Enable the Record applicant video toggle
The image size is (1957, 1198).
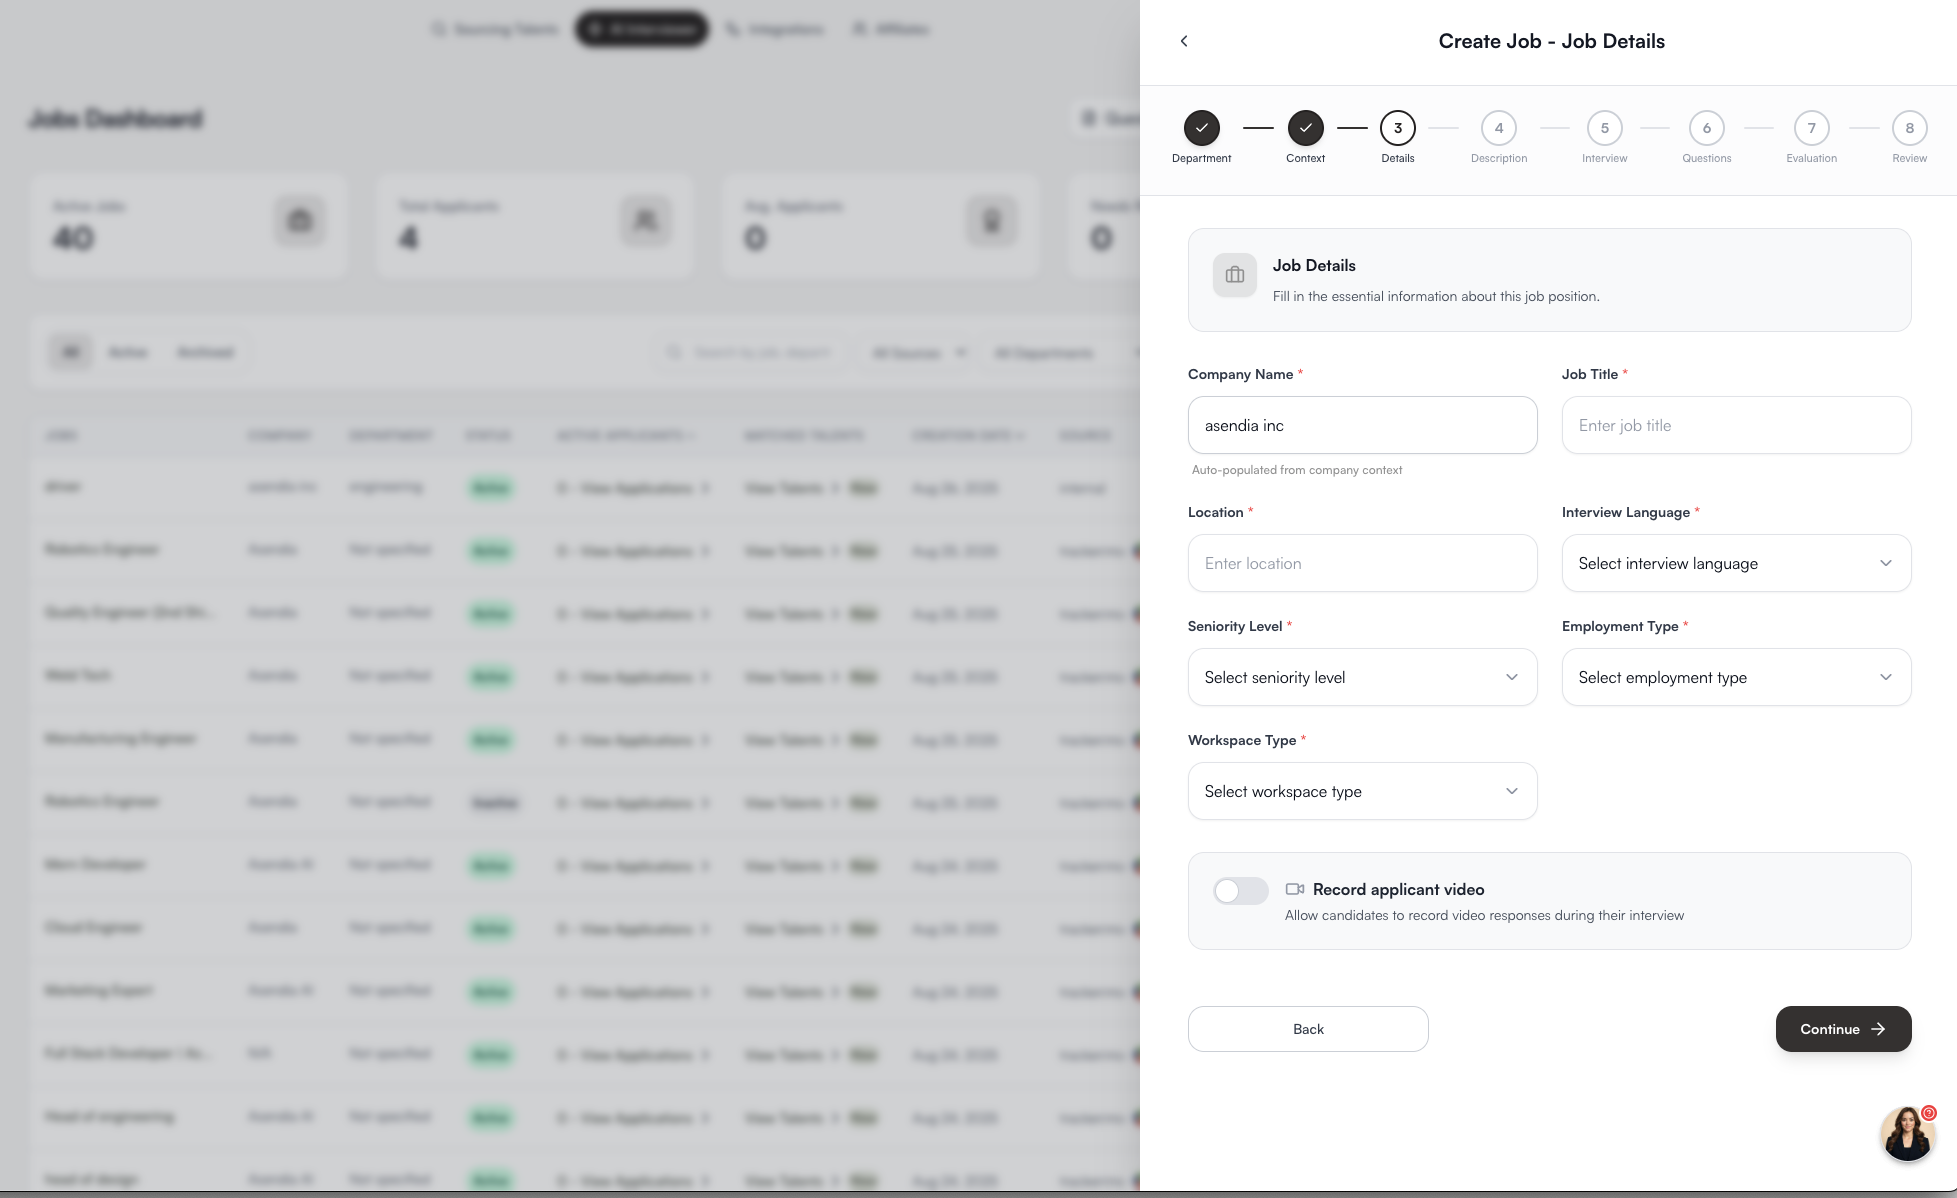point(1240,891)
